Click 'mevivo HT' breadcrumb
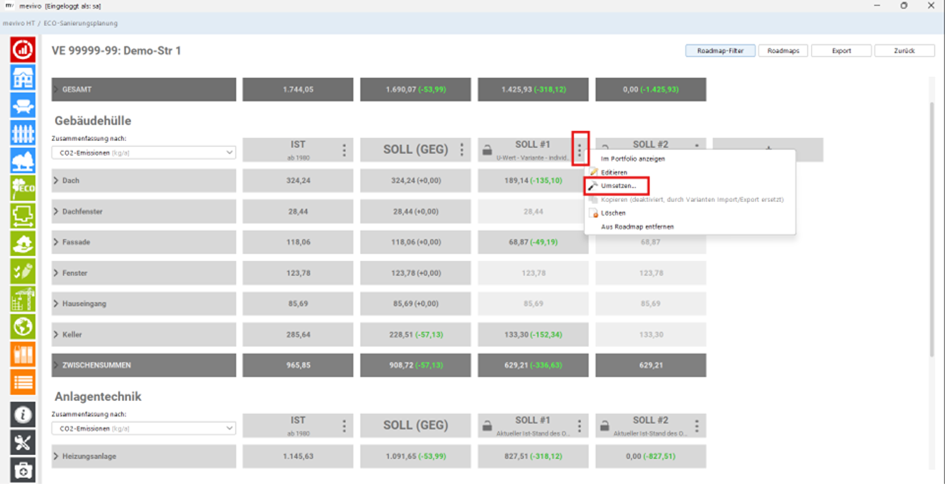The width and height of the screenshot is (945, 485). coord(20,23)
